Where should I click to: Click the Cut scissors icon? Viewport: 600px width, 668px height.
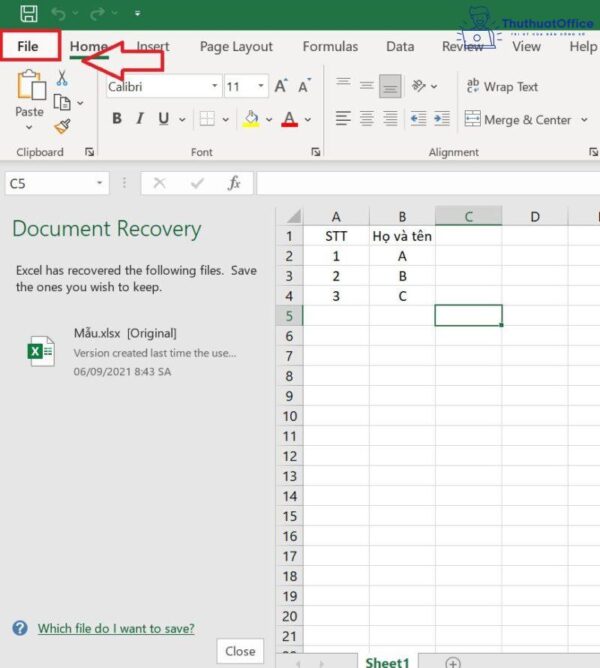click(62, 78)
